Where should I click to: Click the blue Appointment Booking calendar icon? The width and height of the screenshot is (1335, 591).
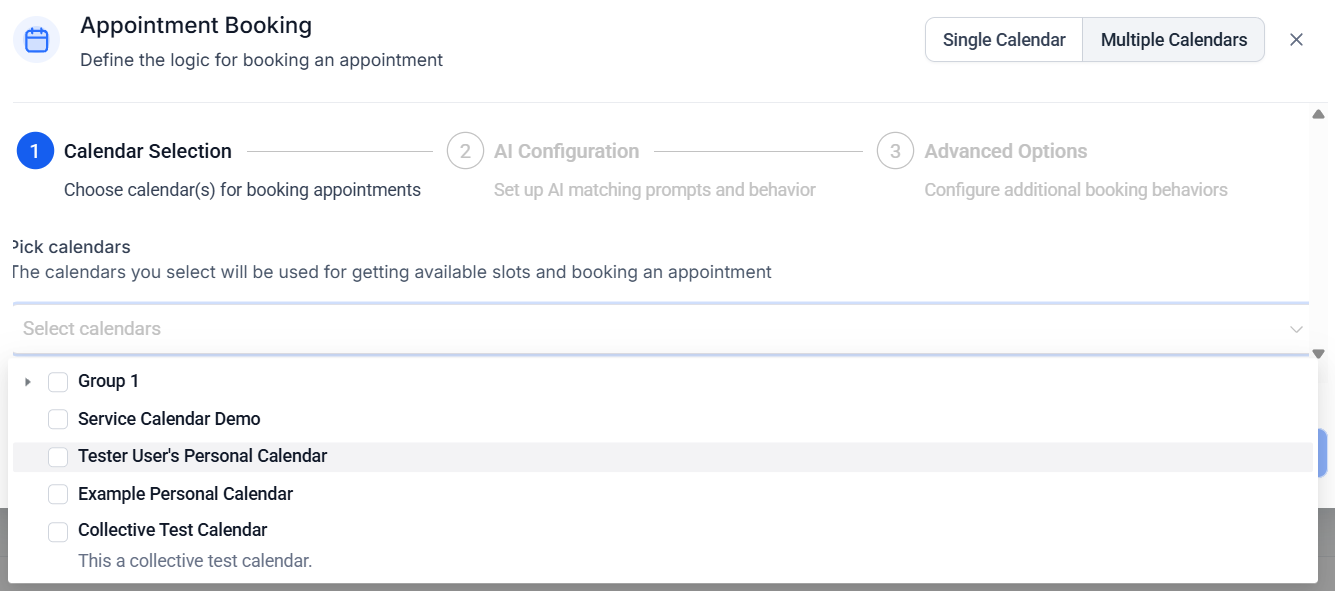pos(36,39)
